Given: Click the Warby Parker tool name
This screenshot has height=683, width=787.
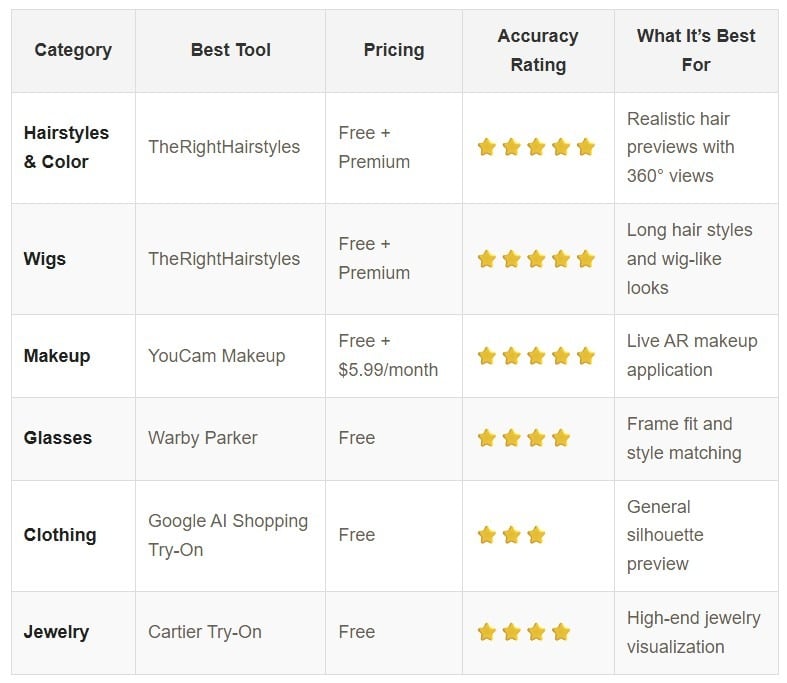Looking at the screenshot, I should point(203,438).
